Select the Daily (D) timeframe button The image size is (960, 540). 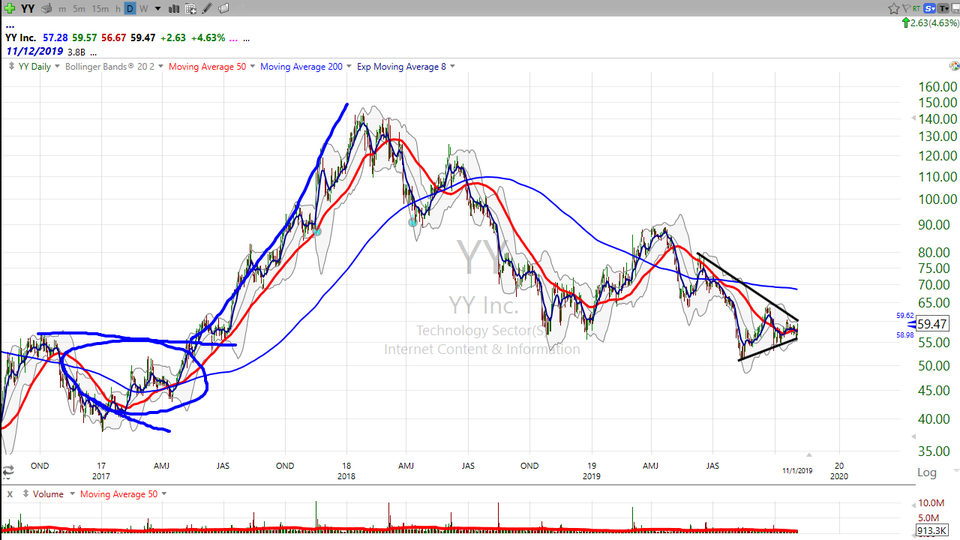click(130, 9)
